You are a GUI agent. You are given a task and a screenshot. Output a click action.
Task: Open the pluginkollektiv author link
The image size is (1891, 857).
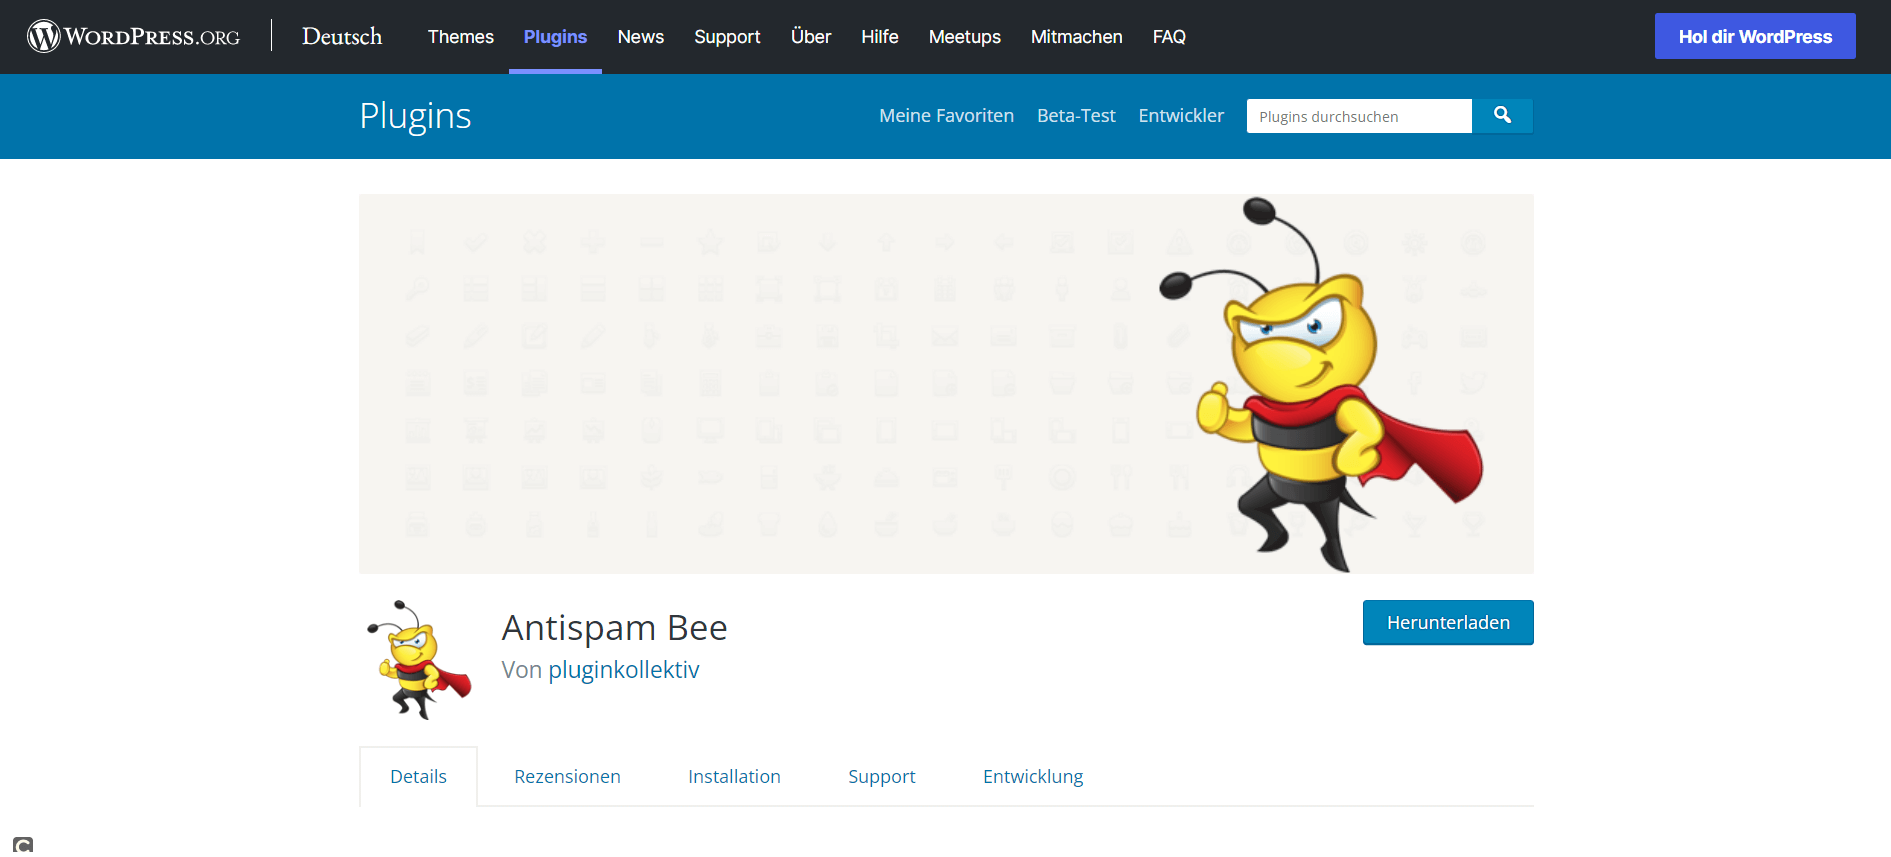tap(624, 670)
